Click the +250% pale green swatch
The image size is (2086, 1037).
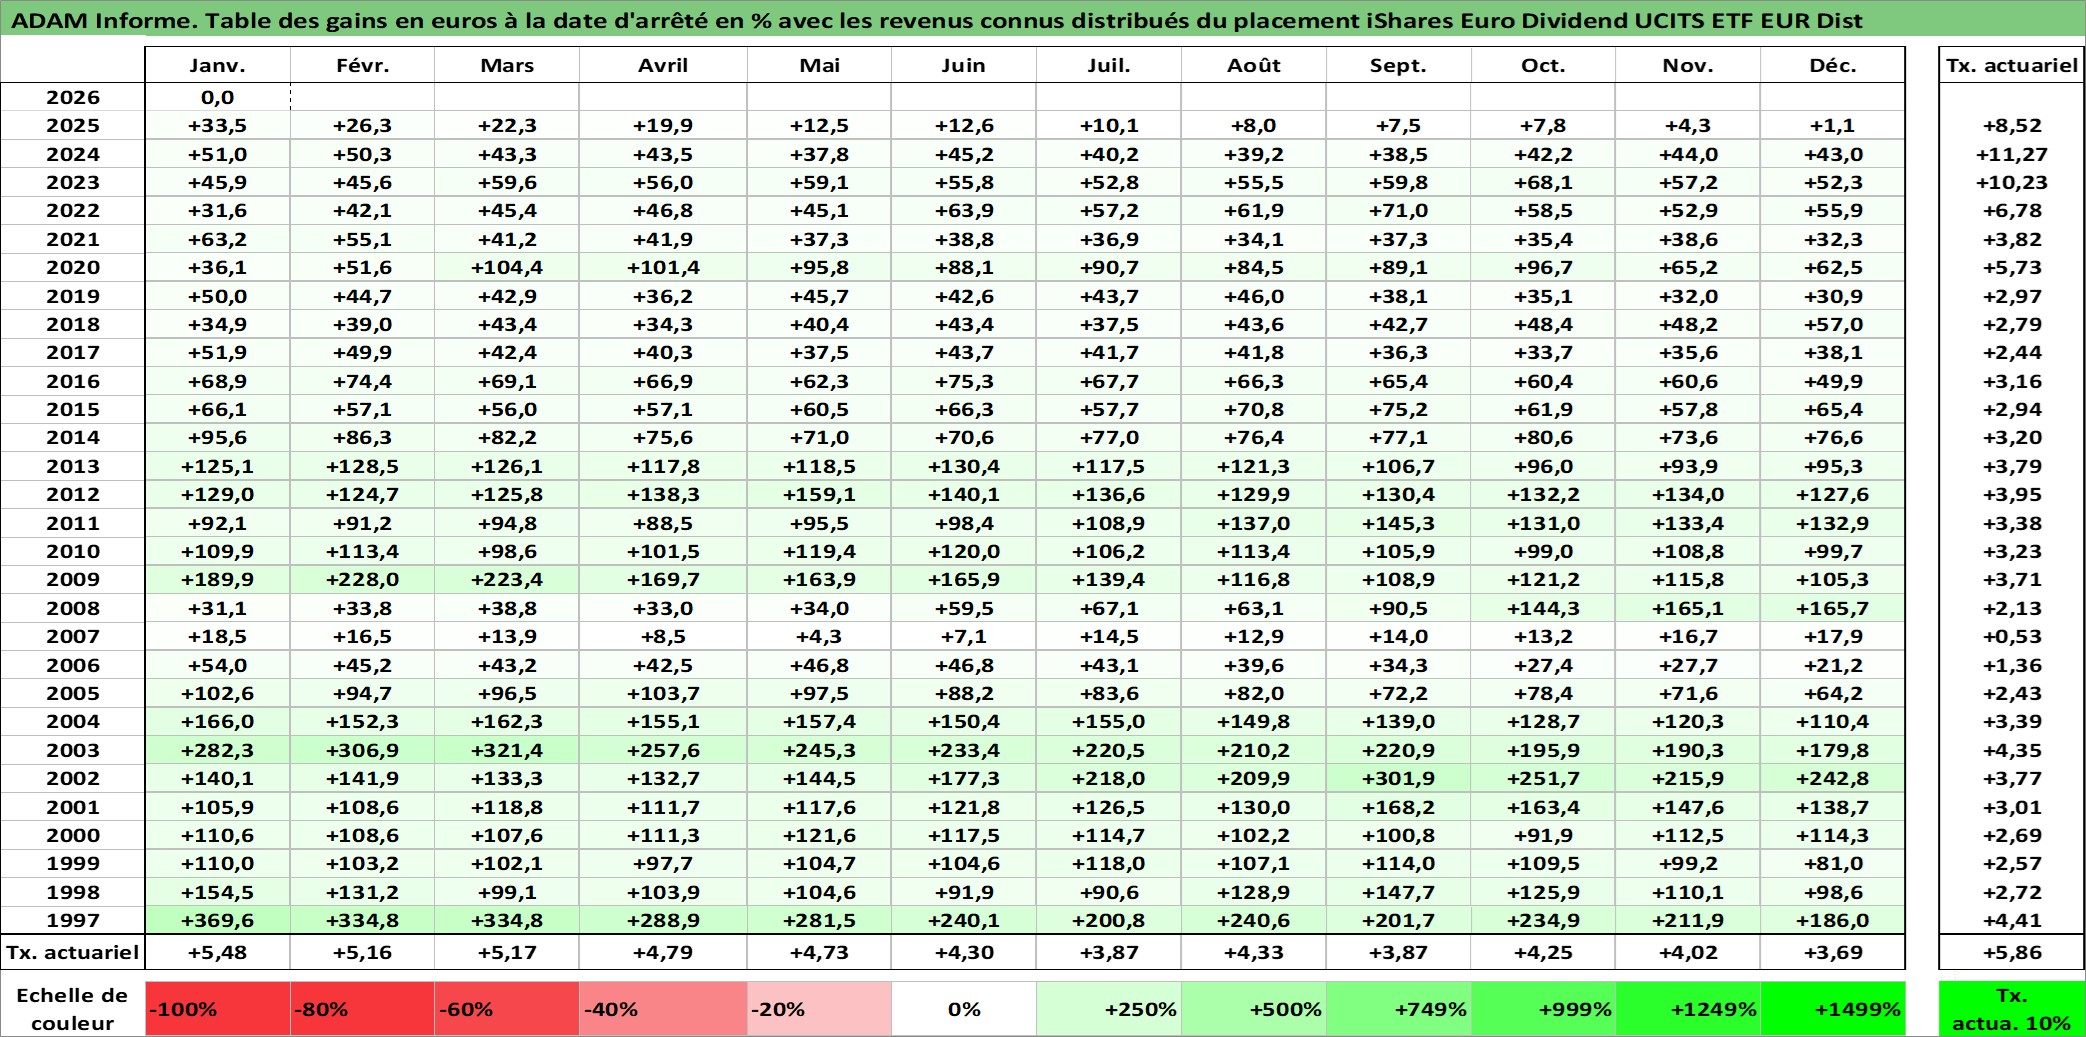(x=1109, y=1009)
